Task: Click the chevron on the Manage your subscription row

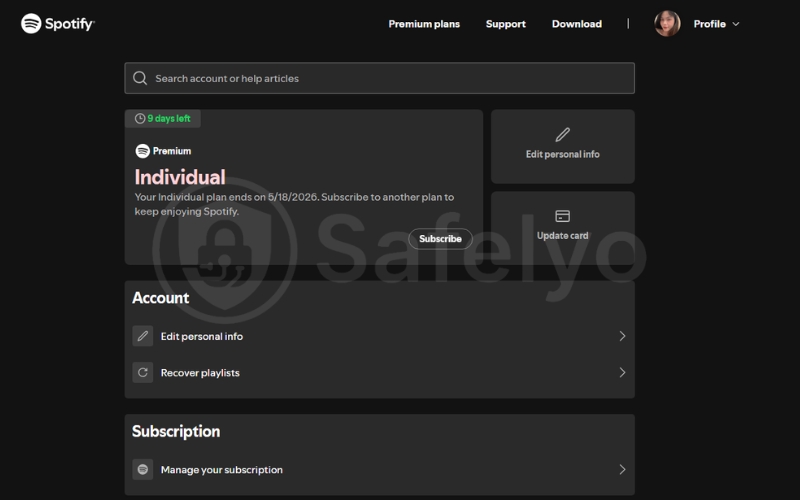Action: [x=622, y=469]
